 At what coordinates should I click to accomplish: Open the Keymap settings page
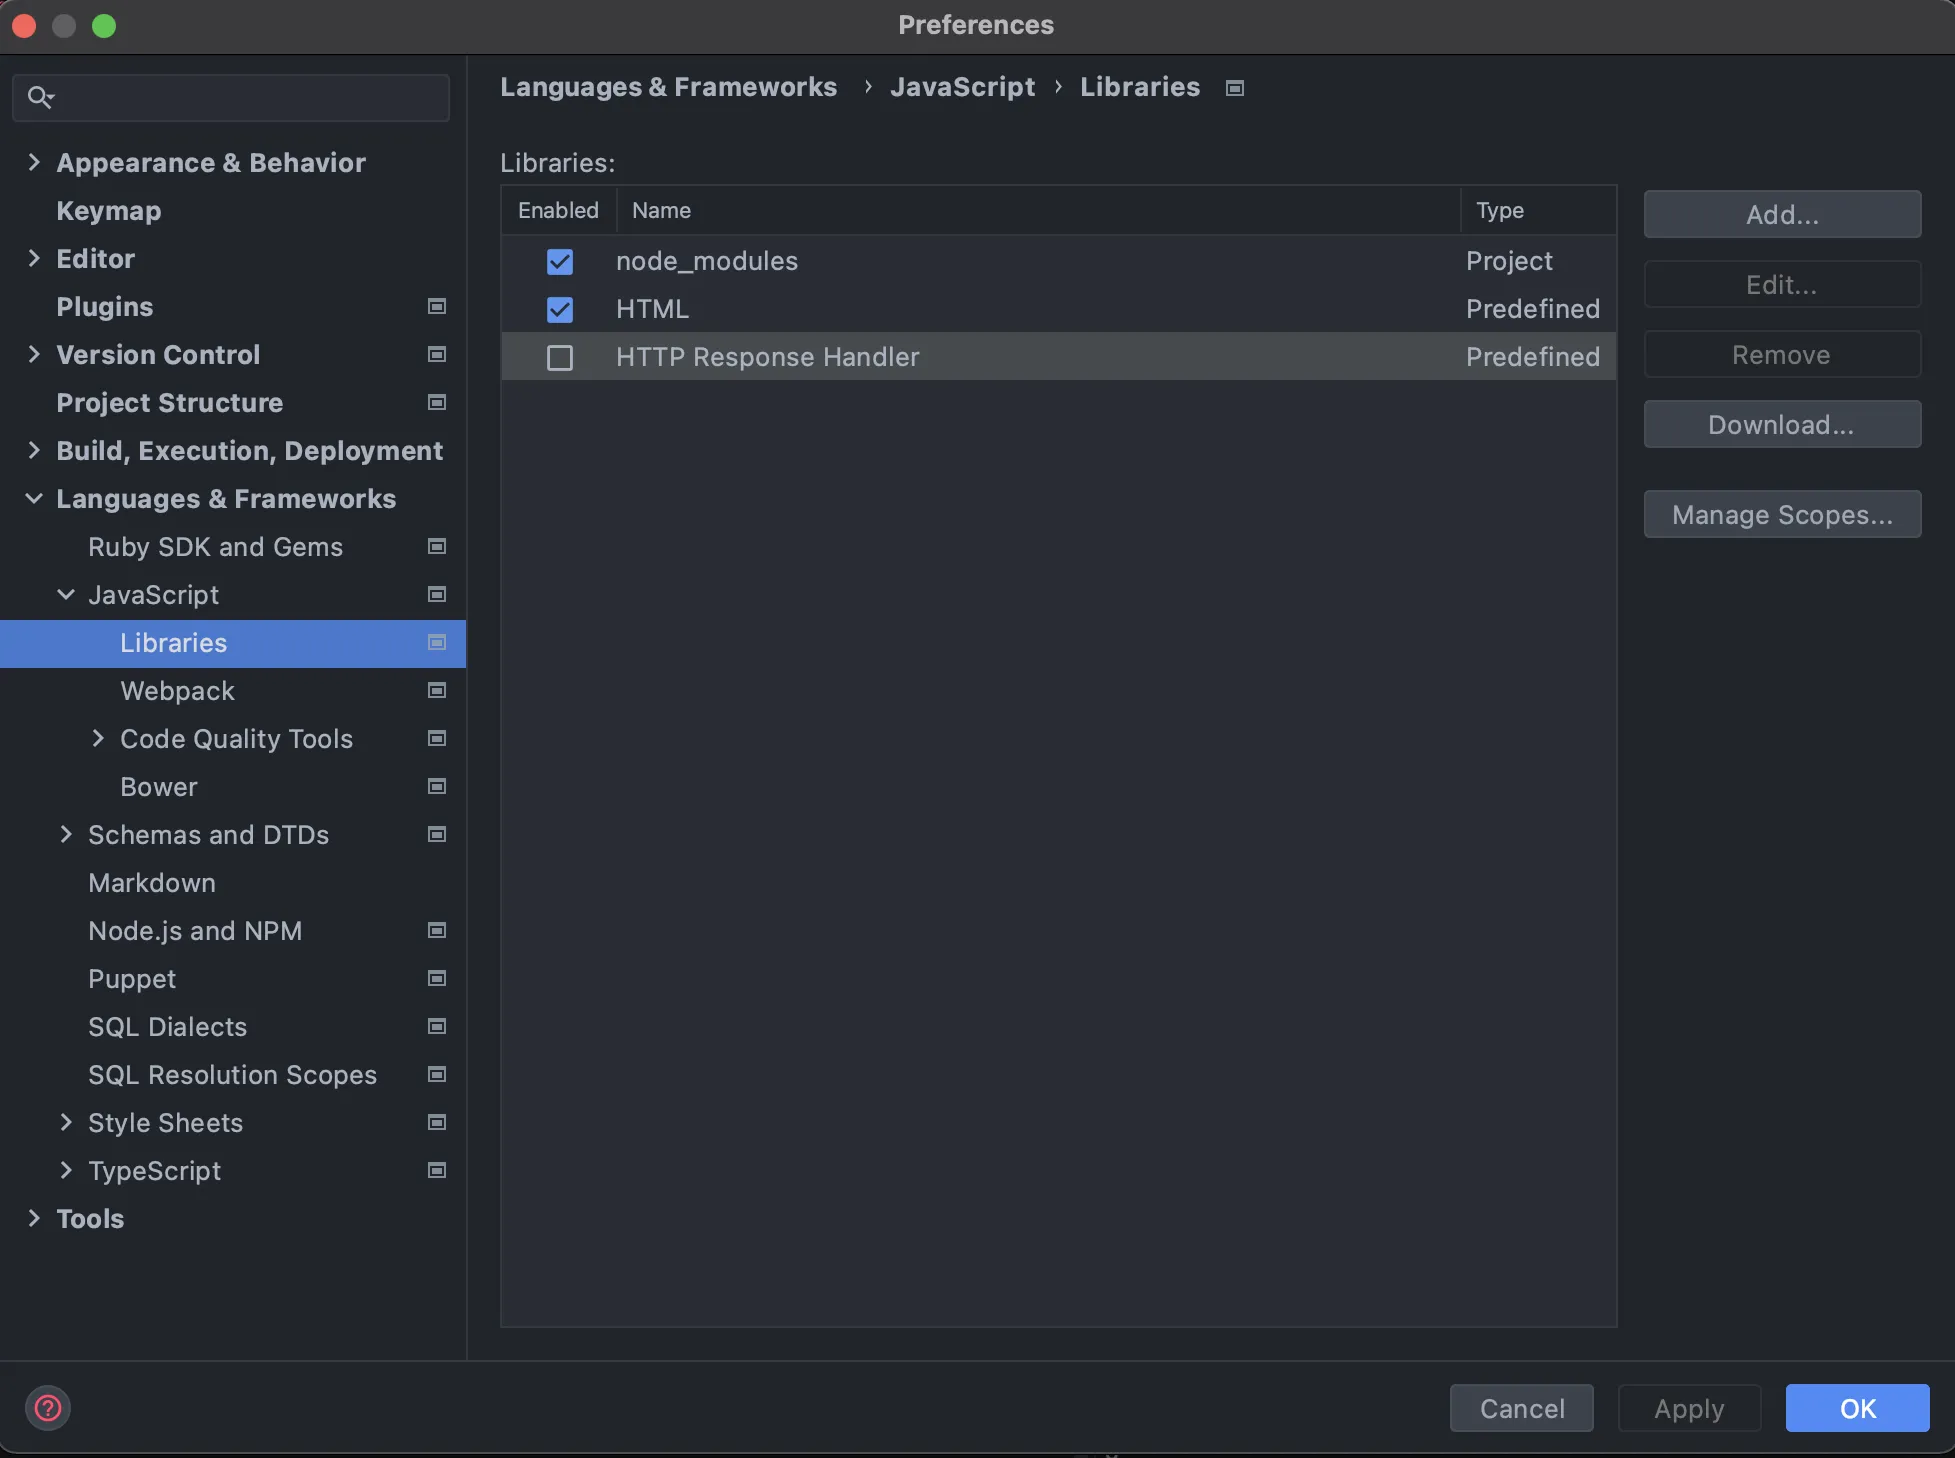(108, 211)
